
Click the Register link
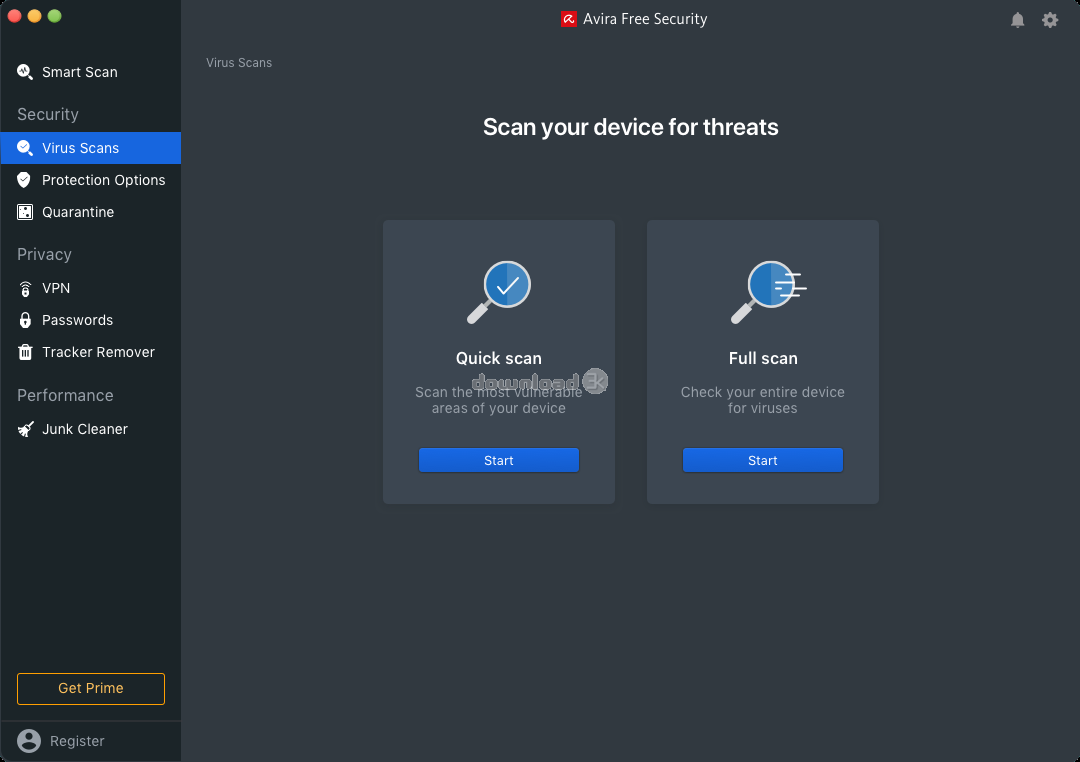pos(77,741)
